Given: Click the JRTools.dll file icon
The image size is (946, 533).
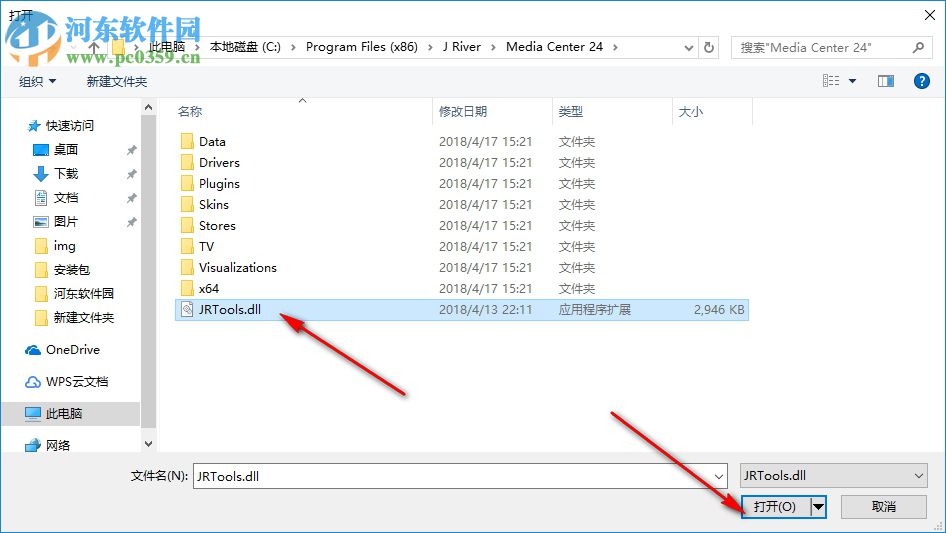Looking at the screenshot, I should pos(188,310).
